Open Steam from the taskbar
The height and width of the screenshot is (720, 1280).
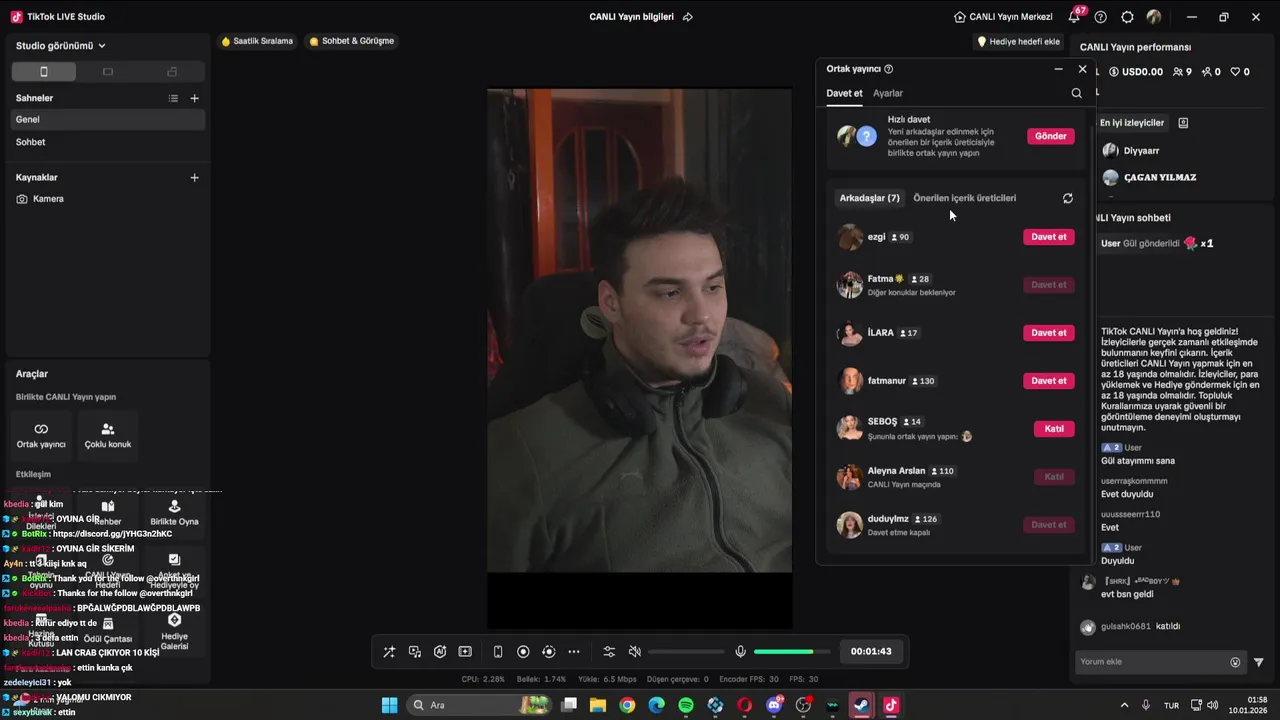coord(861,705)
